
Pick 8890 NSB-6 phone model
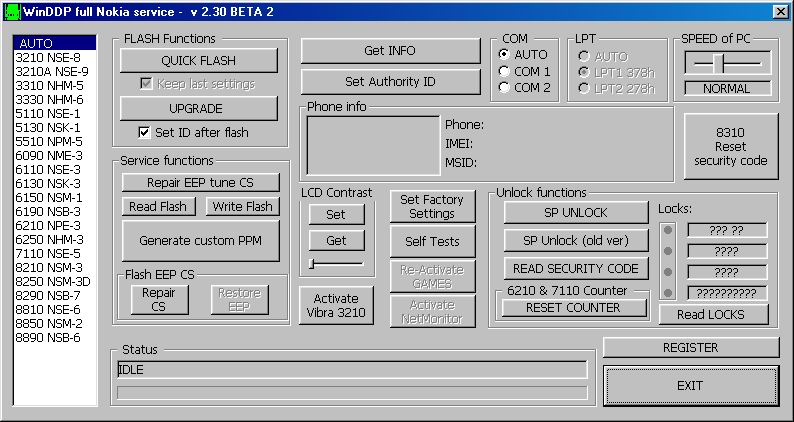pyautogui.click(x=55, y=338)
